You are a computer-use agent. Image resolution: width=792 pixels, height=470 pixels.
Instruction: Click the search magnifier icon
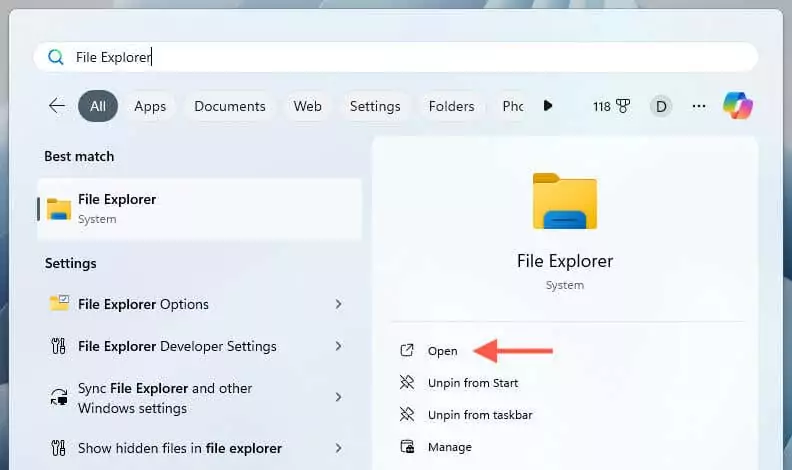[56, 57]
